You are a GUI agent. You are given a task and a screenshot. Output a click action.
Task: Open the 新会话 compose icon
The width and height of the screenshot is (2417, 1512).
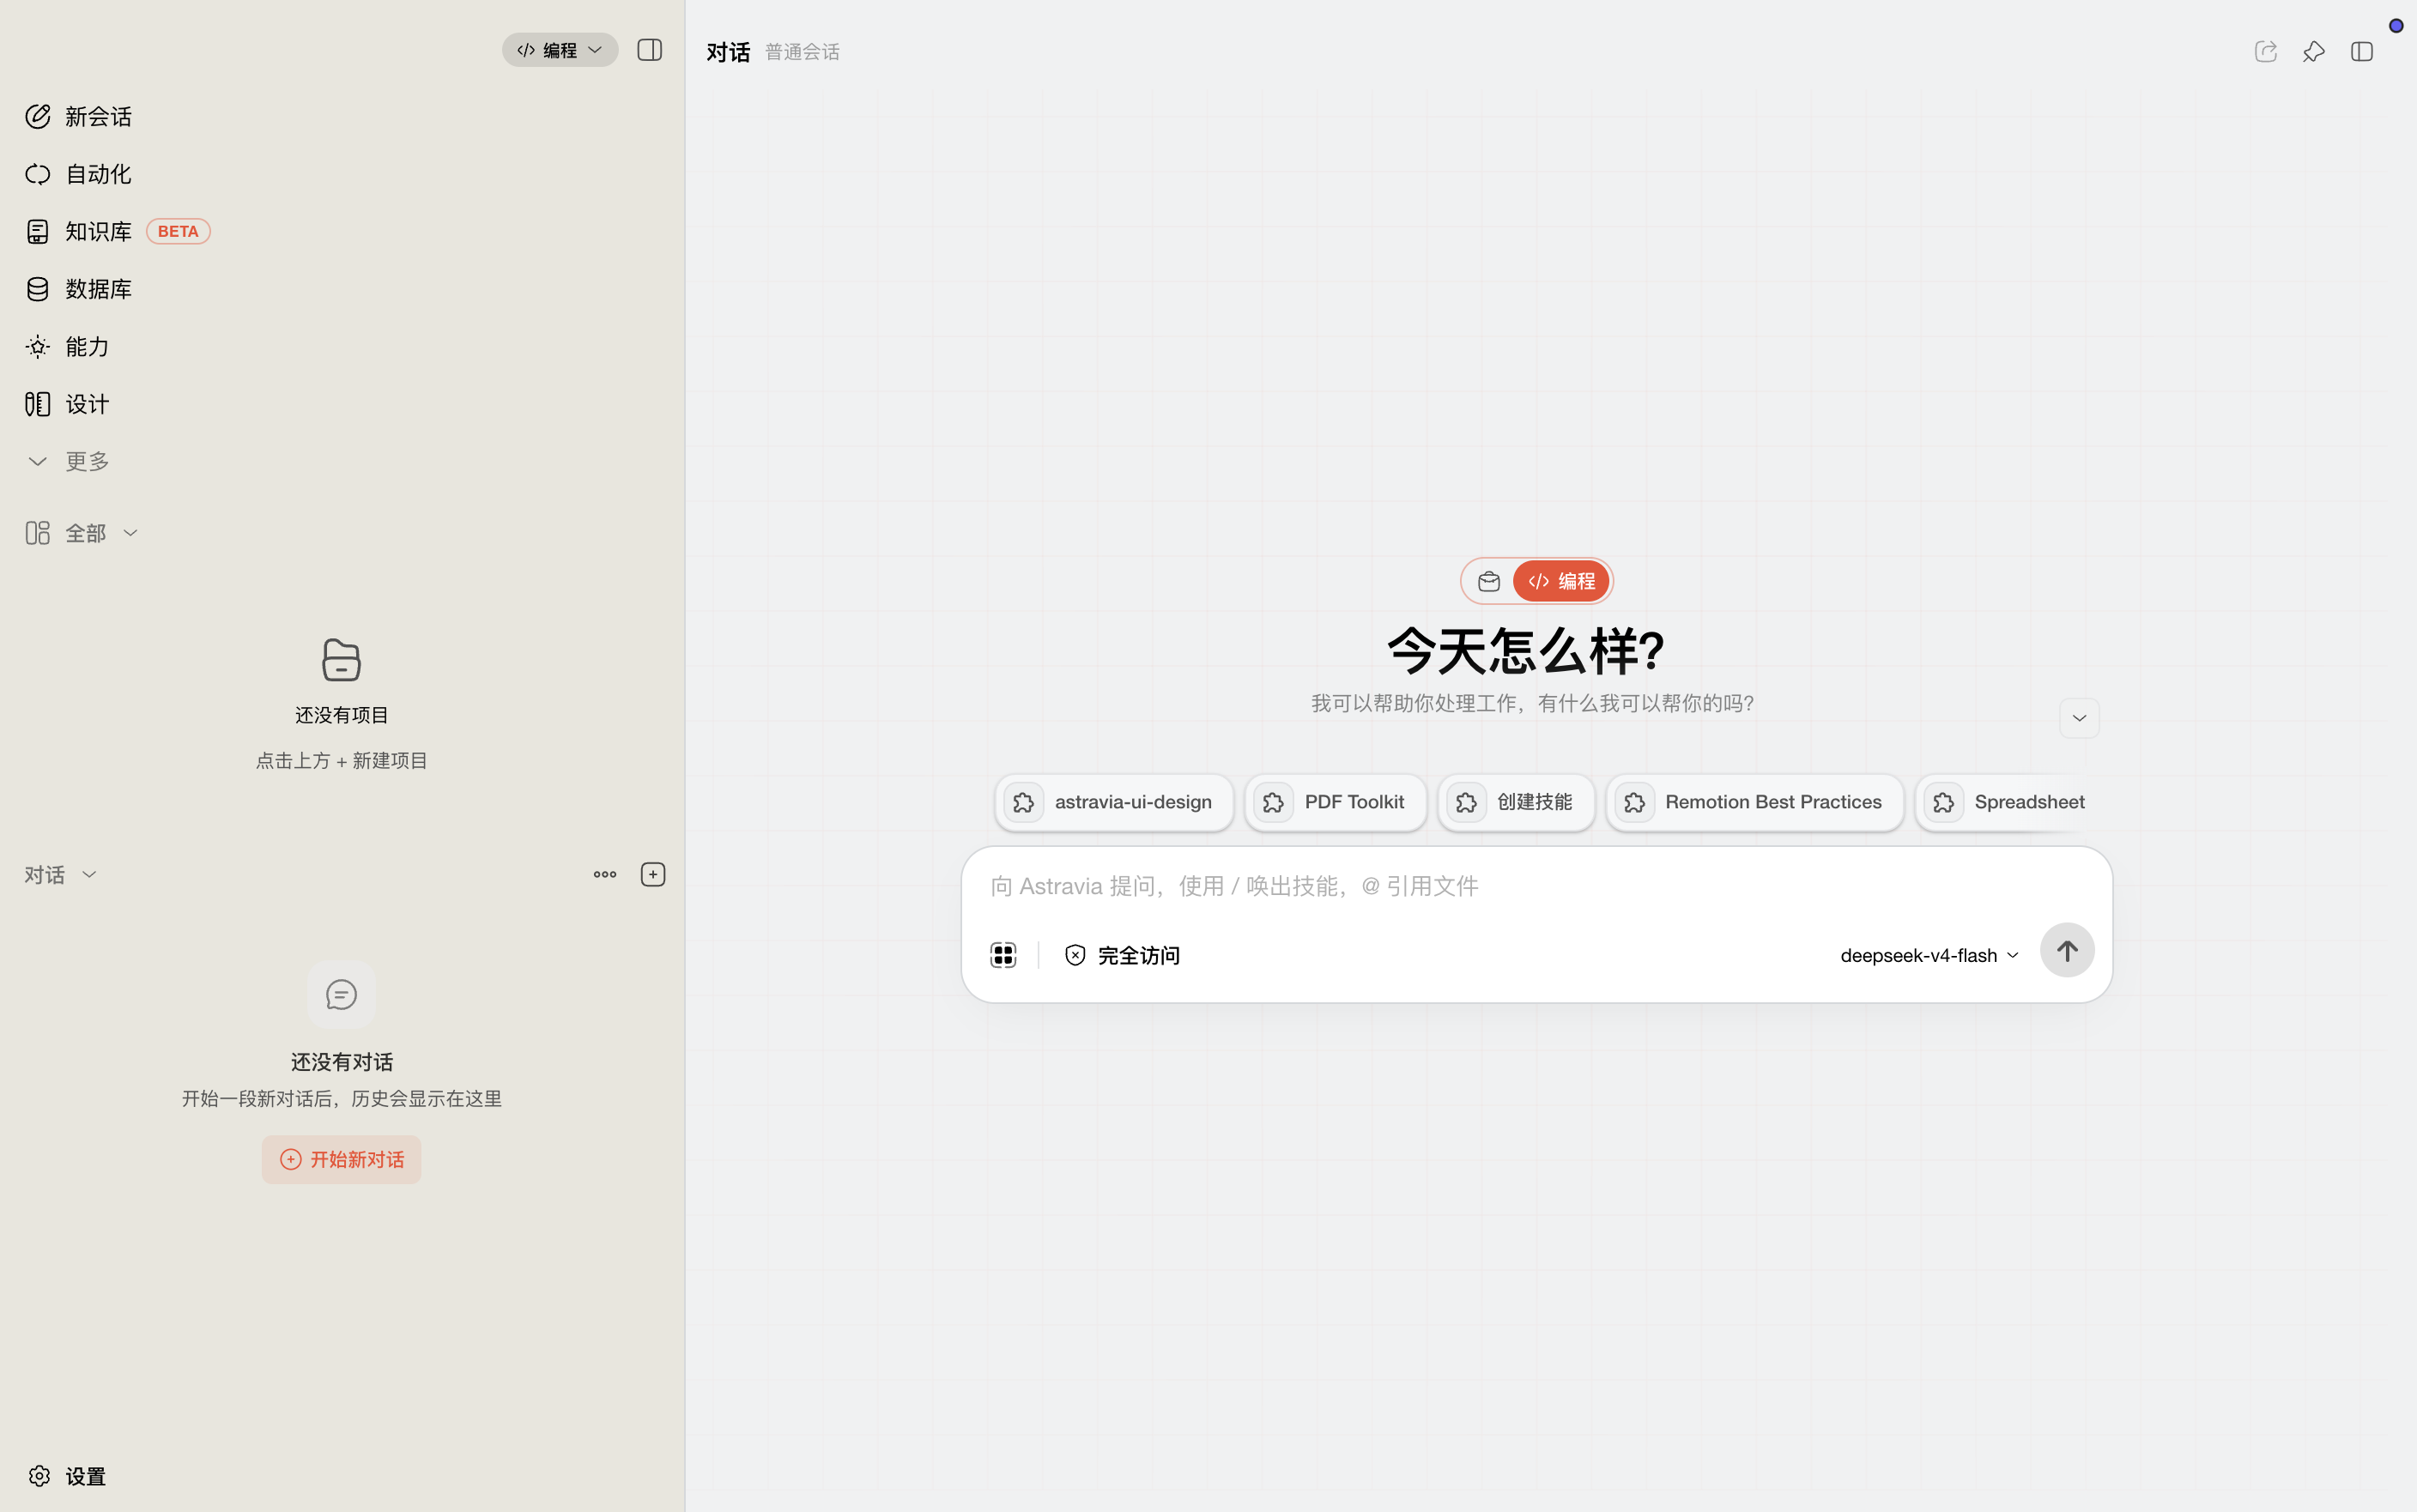coord(38,117)
